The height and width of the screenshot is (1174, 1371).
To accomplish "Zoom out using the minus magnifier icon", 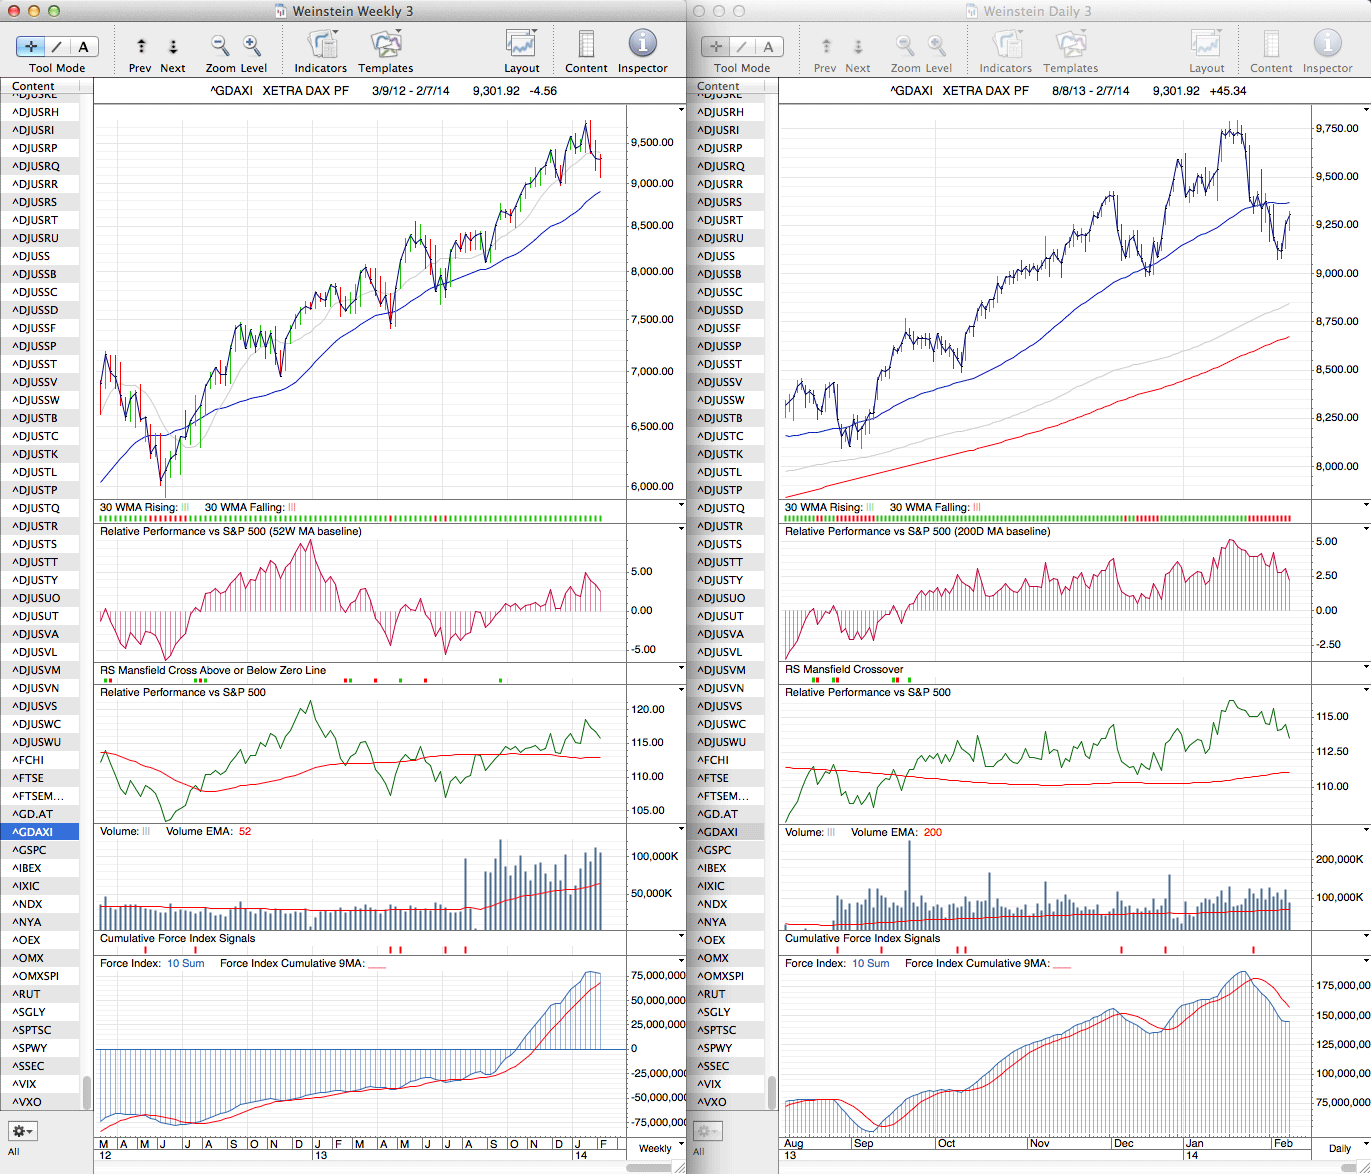I will pos(220,45).
